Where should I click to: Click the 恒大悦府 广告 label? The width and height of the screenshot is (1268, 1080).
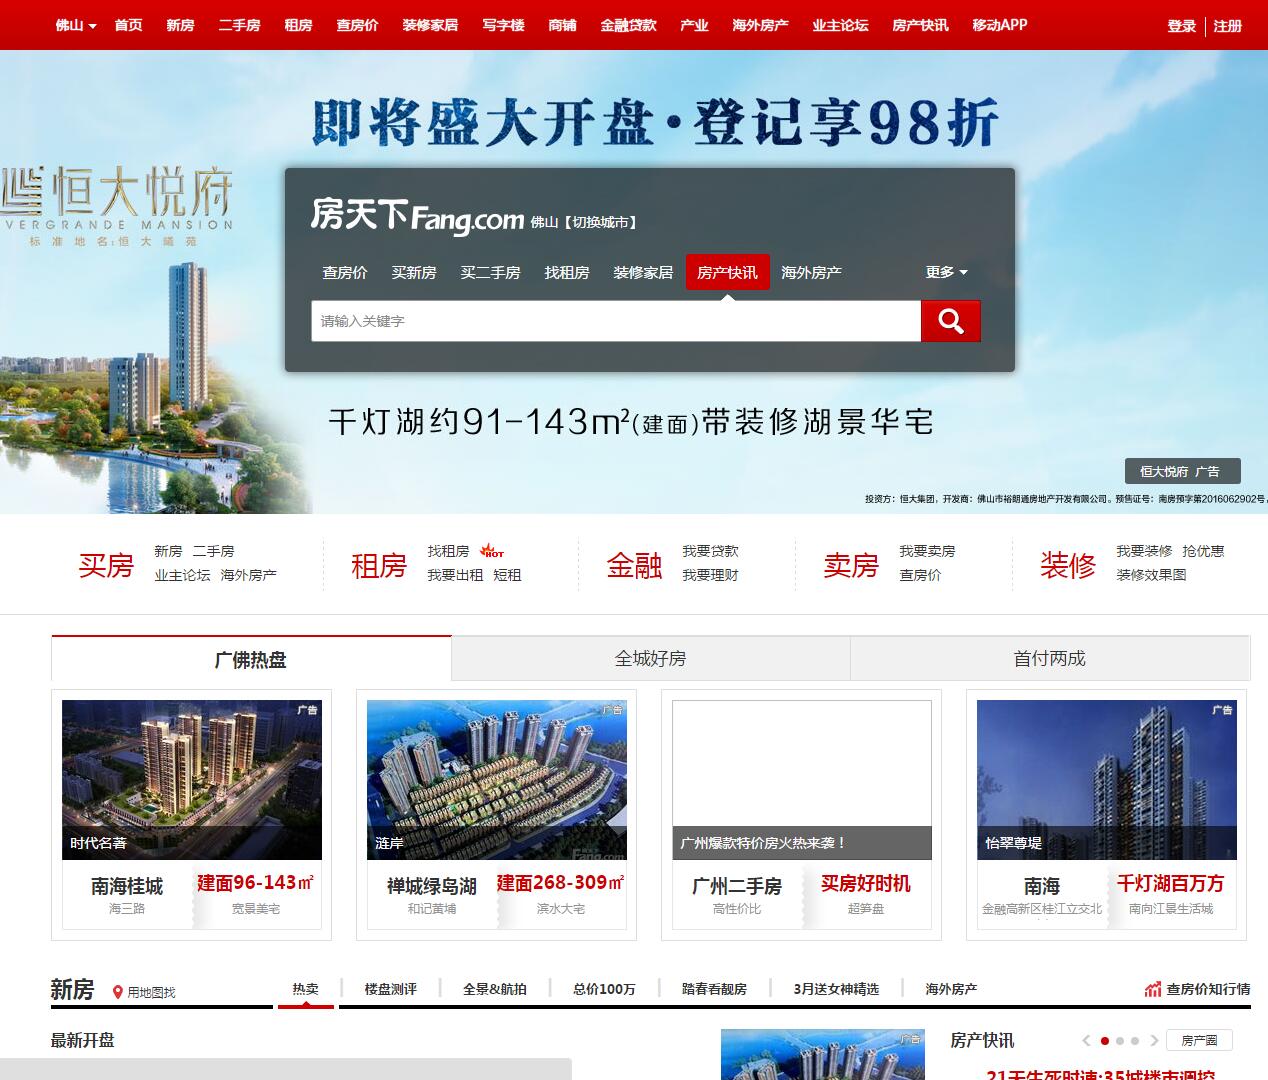[1182, 471]
